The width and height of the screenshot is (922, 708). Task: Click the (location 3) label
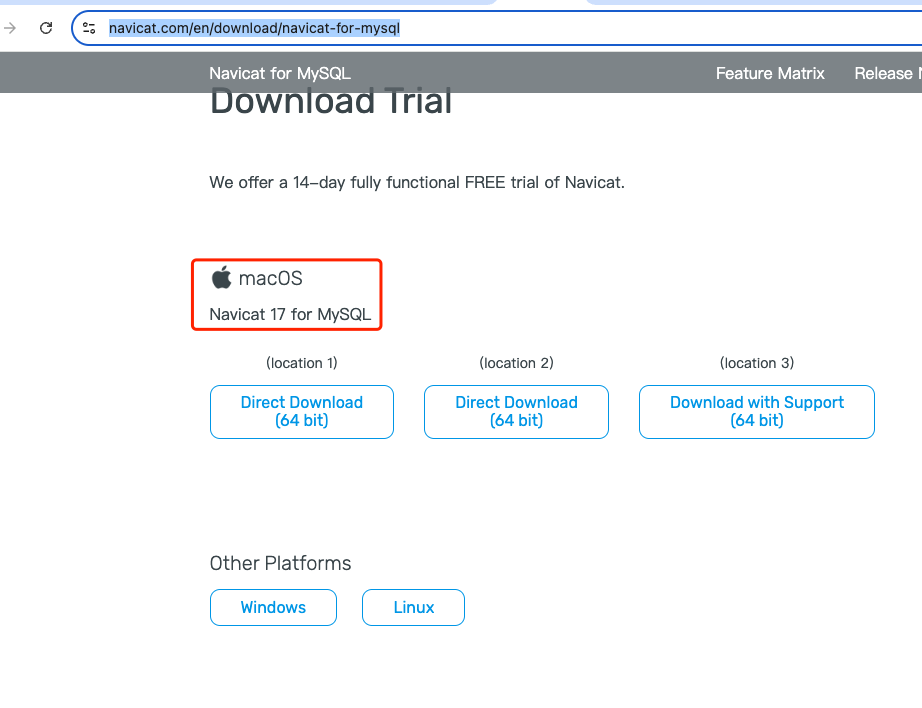click(x=757, y=363)
